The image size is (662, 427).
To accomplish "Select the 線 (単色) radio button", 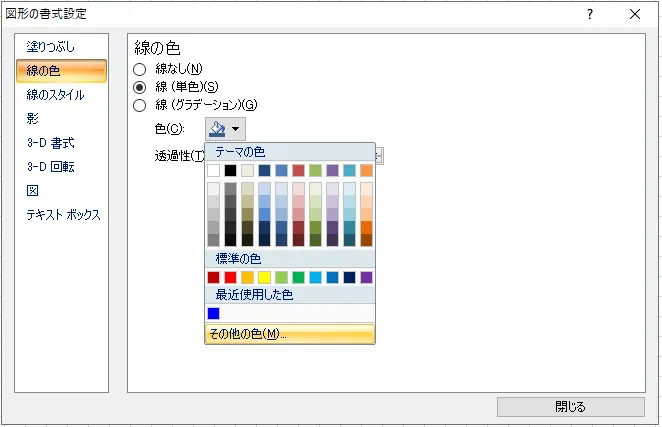I will (140, 87).
